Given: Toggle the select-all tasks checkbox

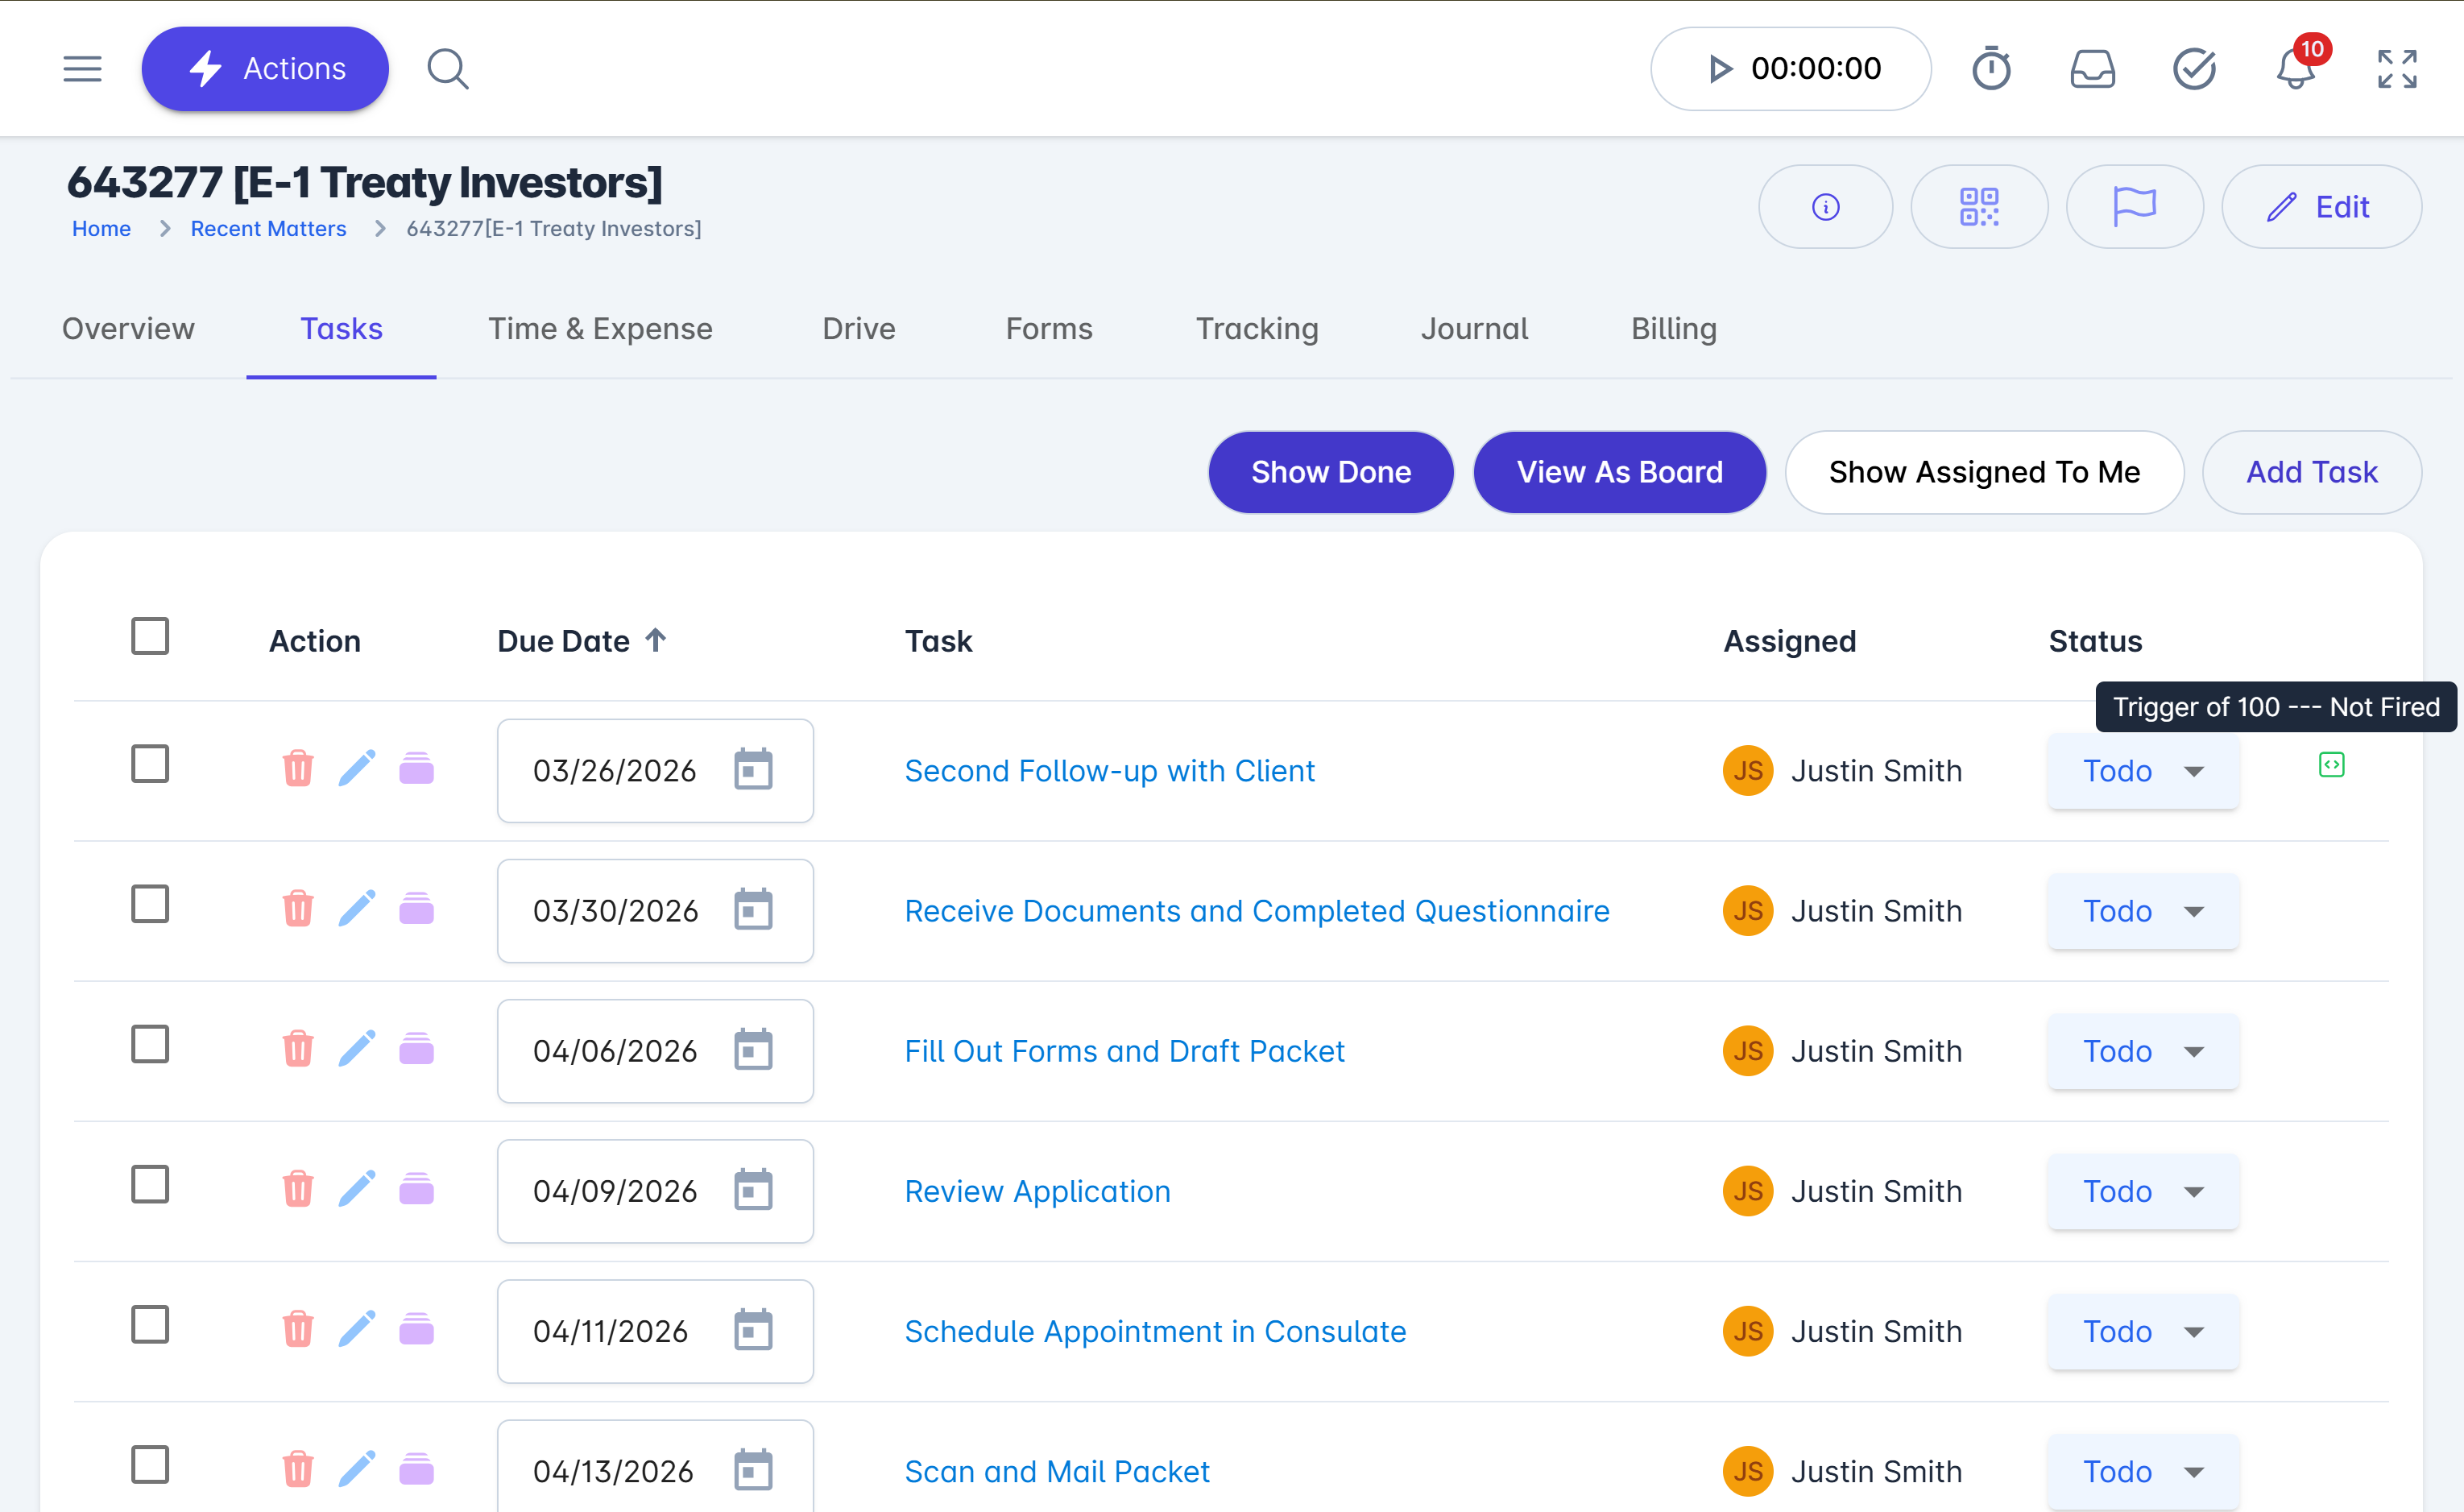Looking at the screenshot, I should click(x=150, y=636).
